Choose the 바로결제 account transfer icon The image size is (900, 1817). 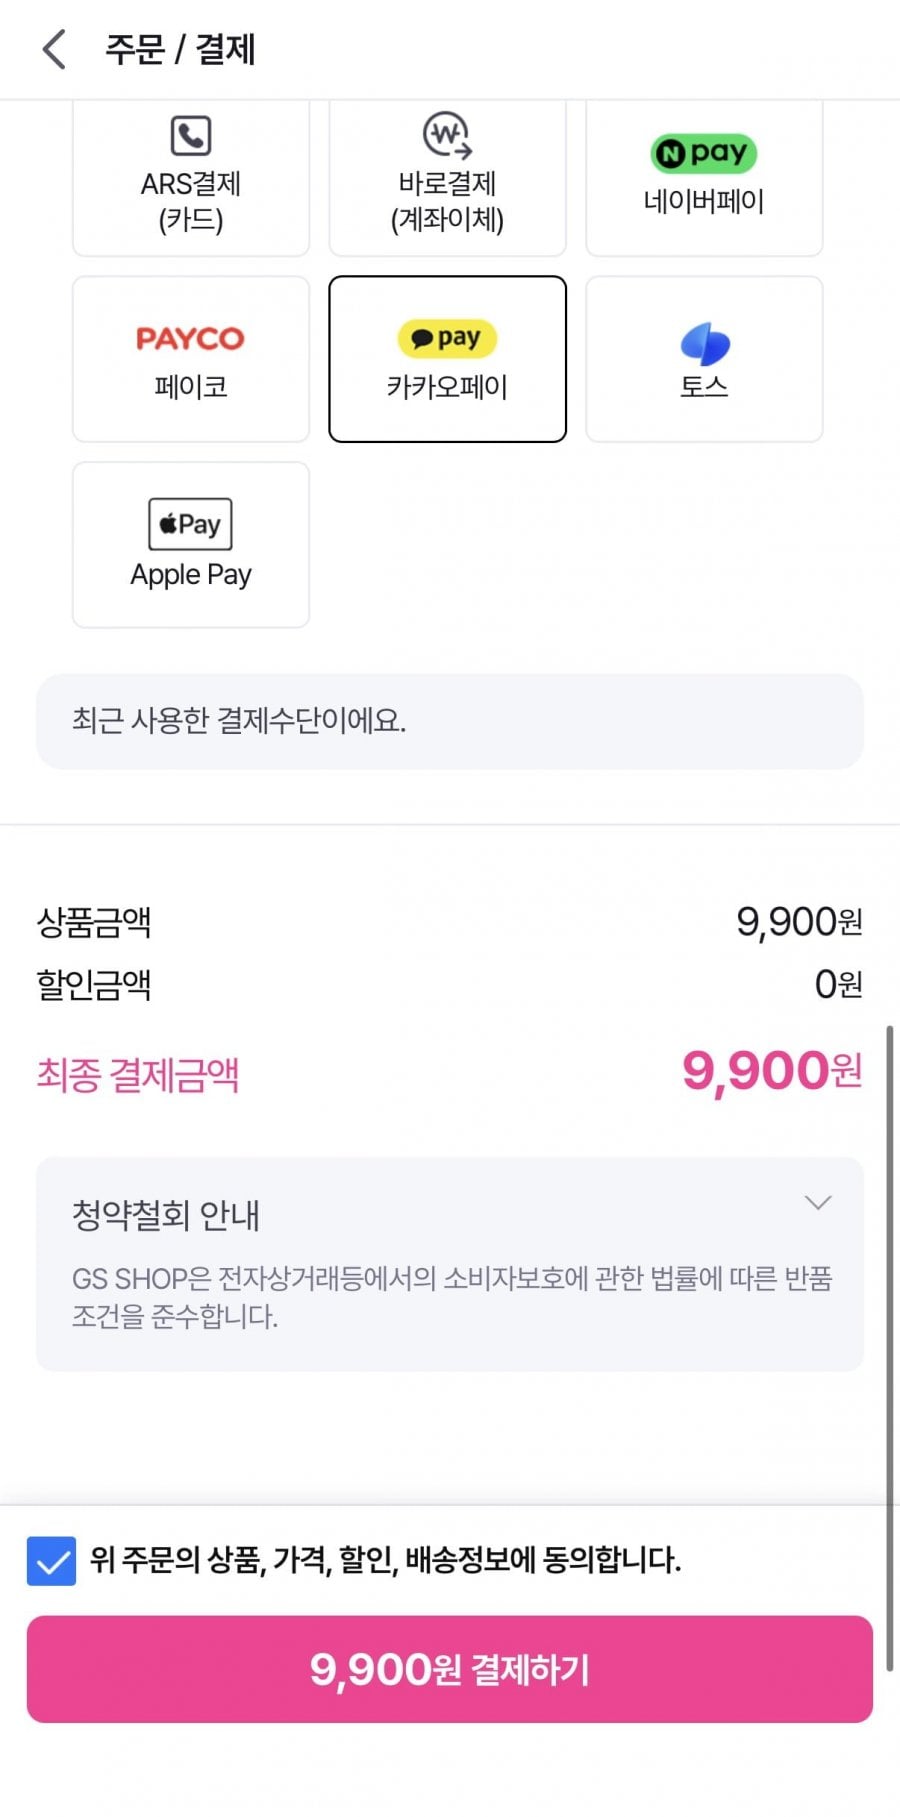coord(447,135)
